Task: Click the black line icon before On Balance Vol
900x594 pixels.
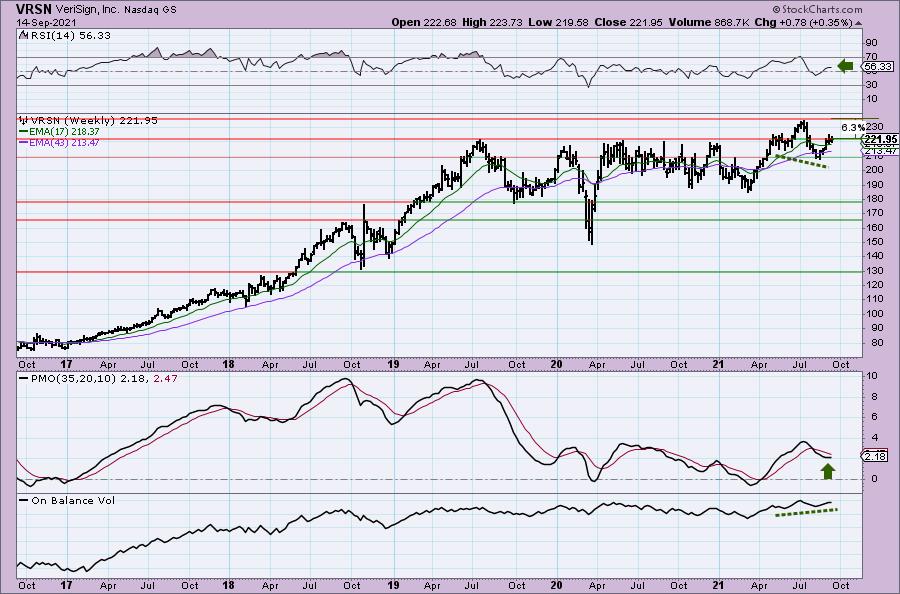Action: [x=24, y=500]
